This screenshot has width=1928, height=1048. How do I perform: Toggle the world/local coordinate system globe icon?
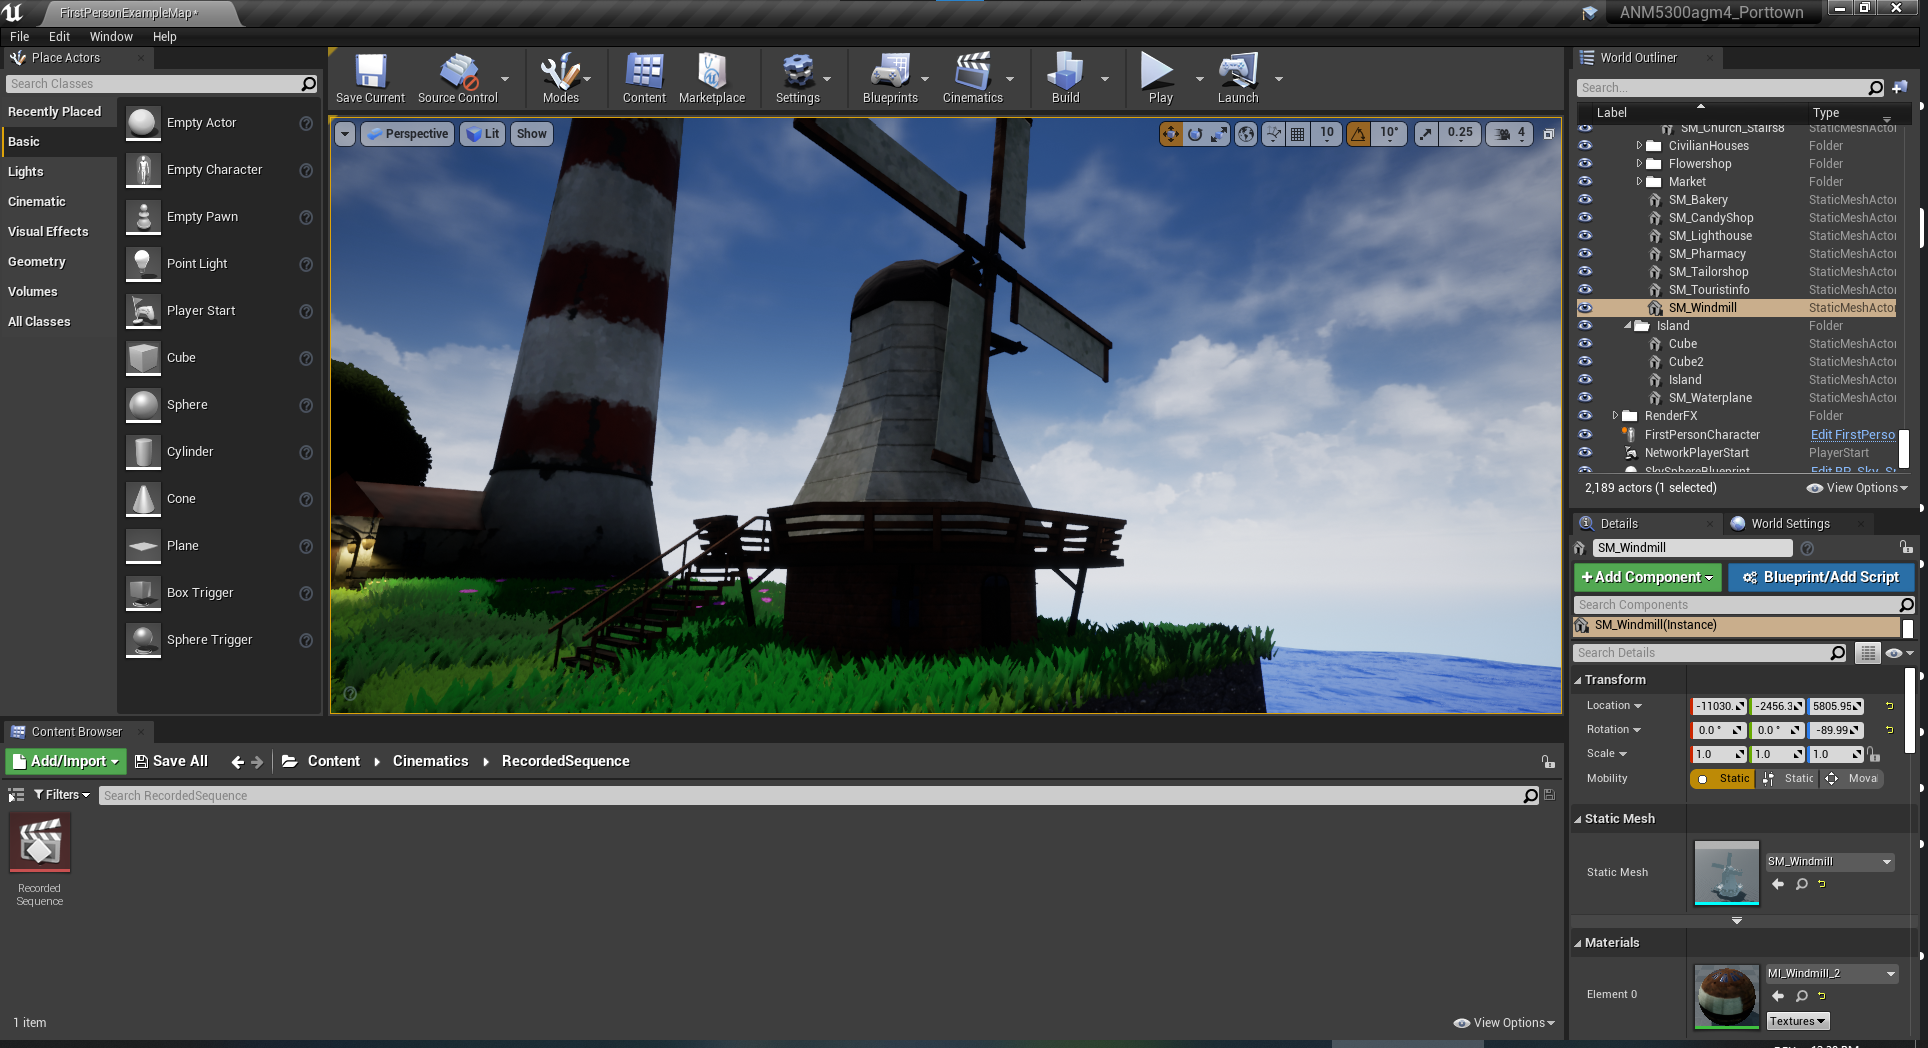pos(1246,134)
